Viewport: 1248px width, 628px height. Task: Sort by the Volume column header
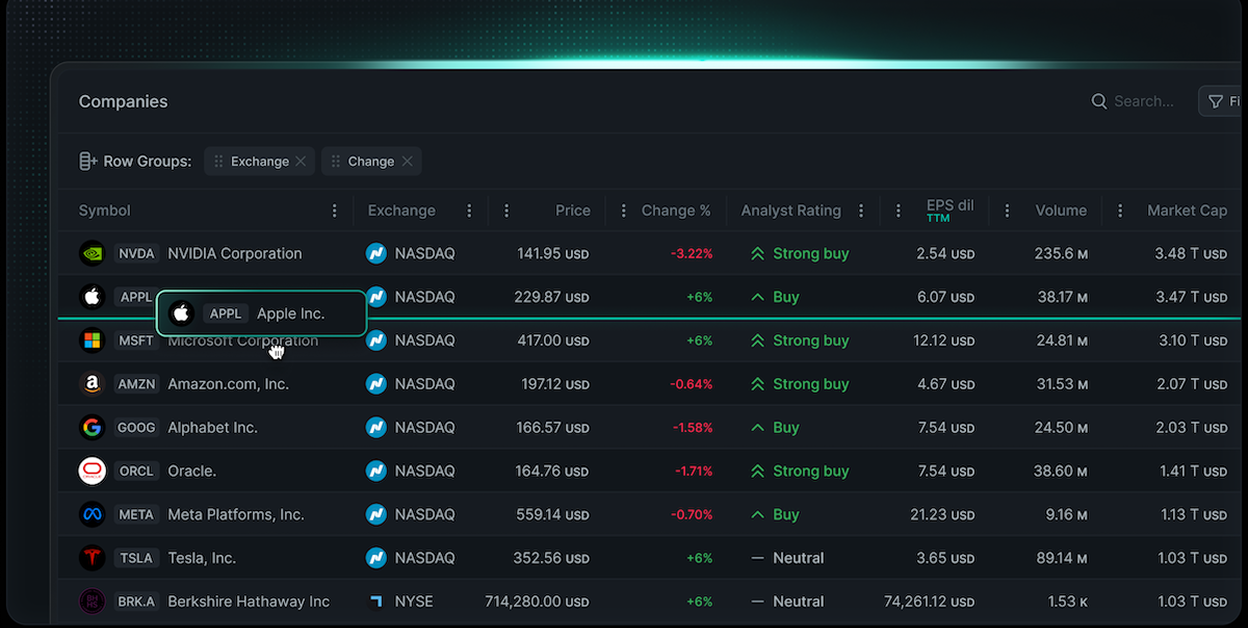click(x=1060, y=211)
